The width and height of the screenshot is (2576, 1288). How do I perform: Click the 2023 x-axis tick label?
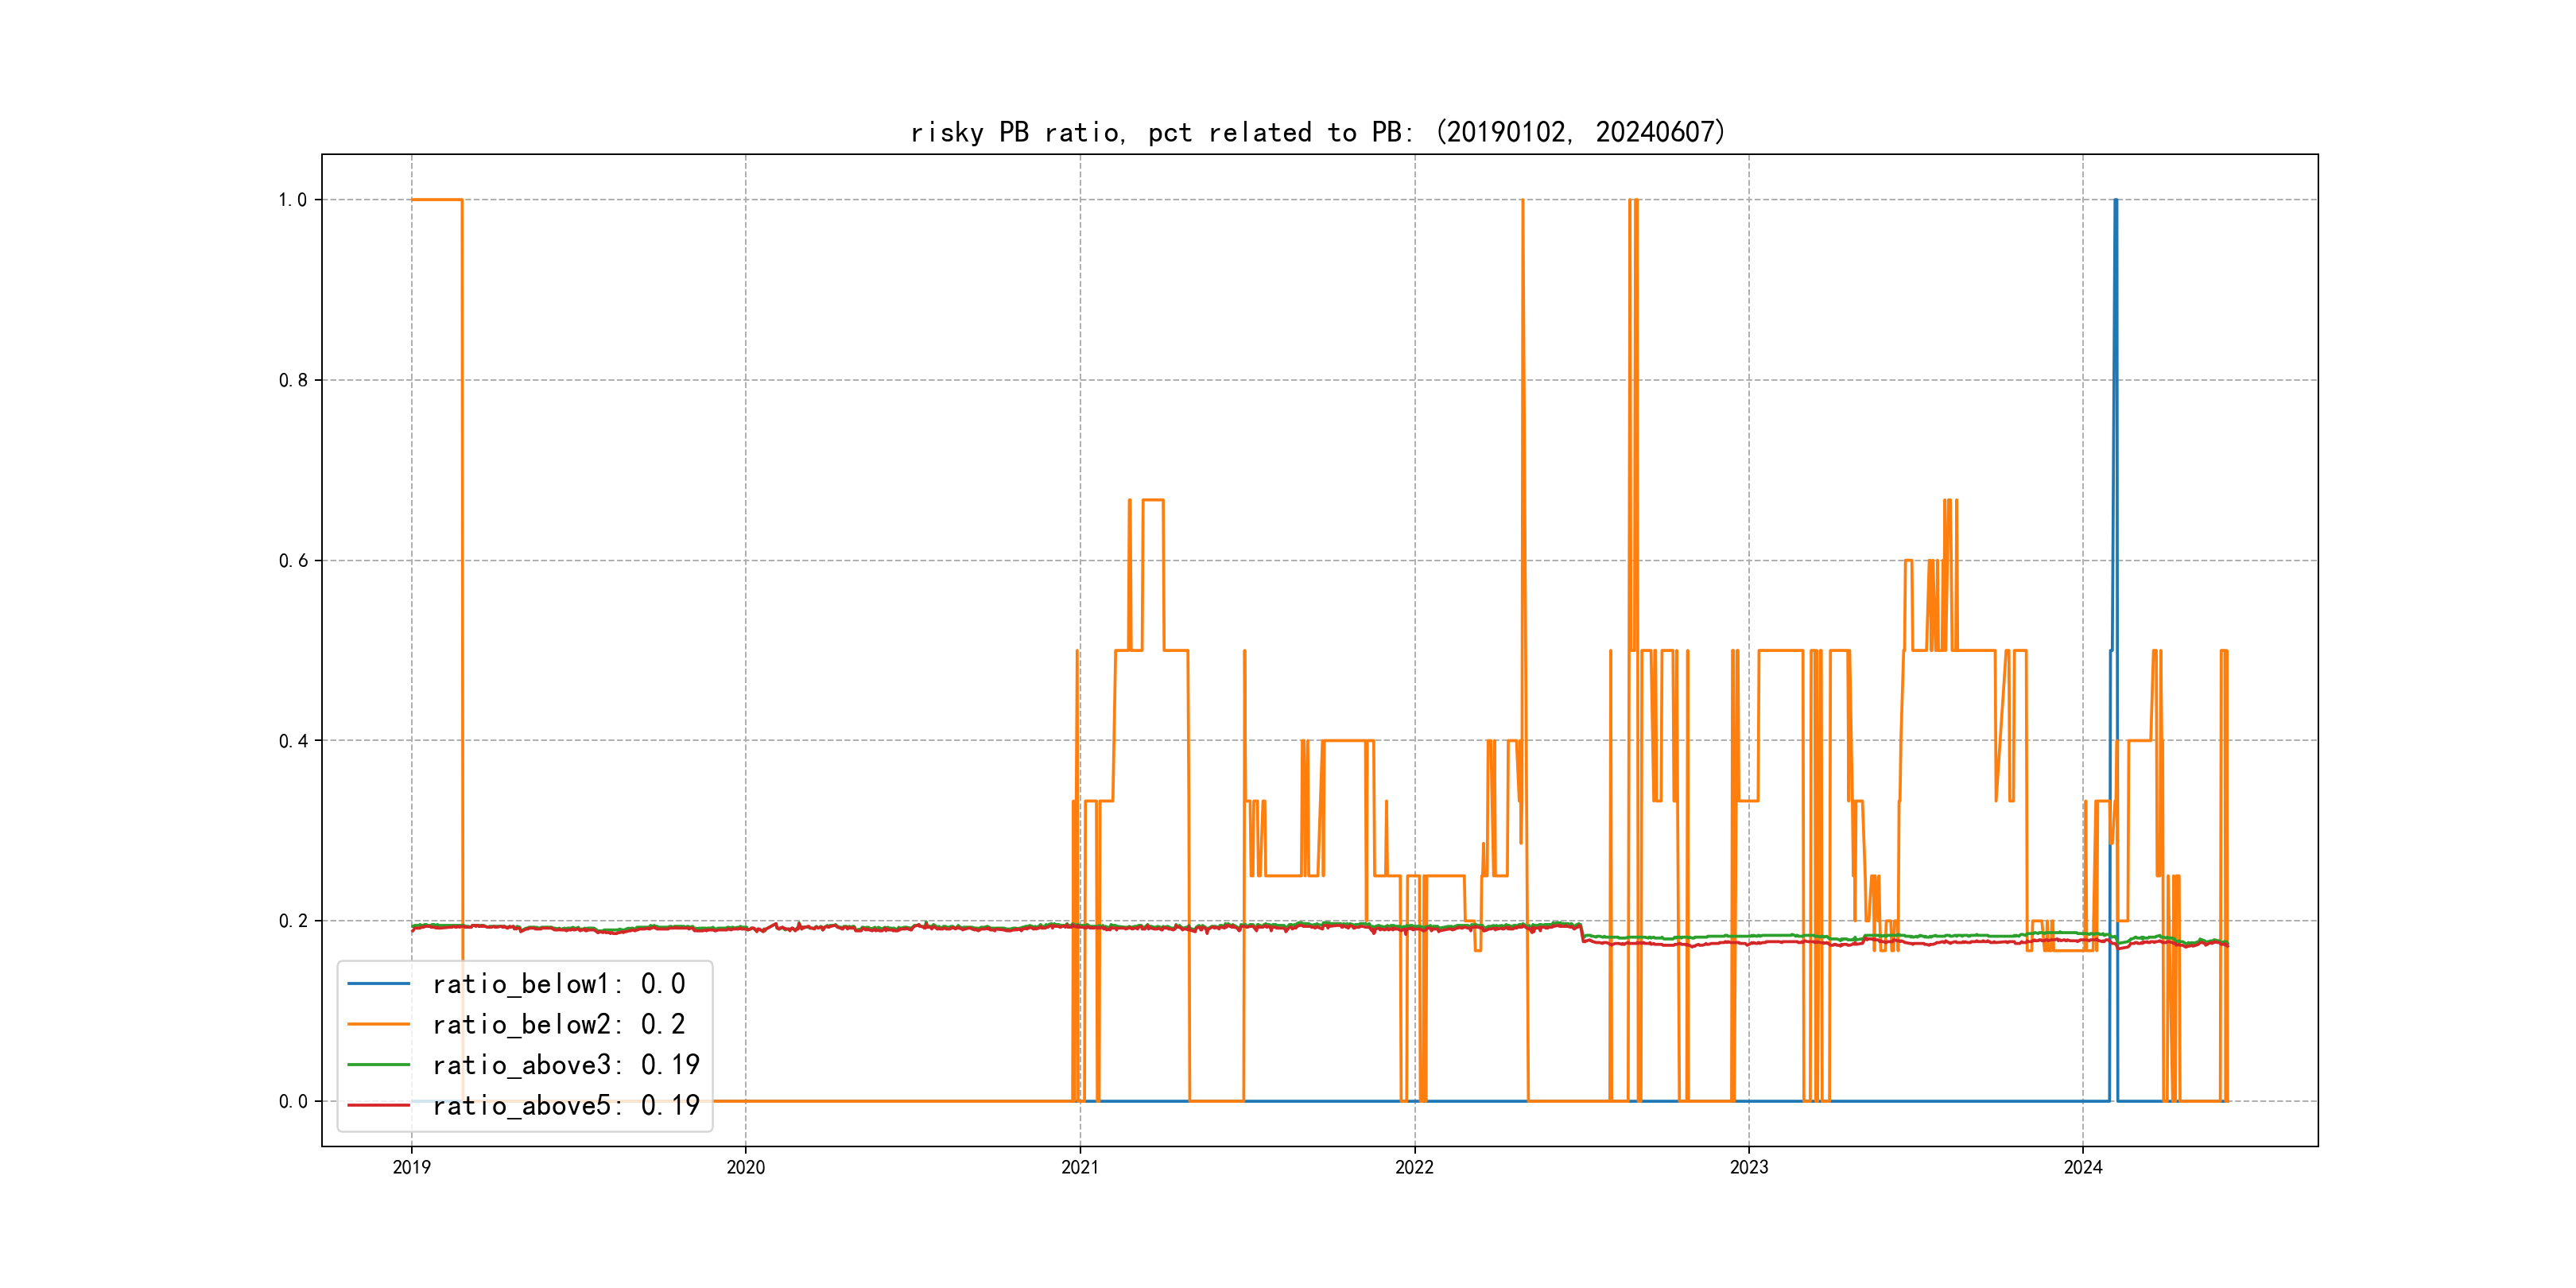coord(1749,1167)
